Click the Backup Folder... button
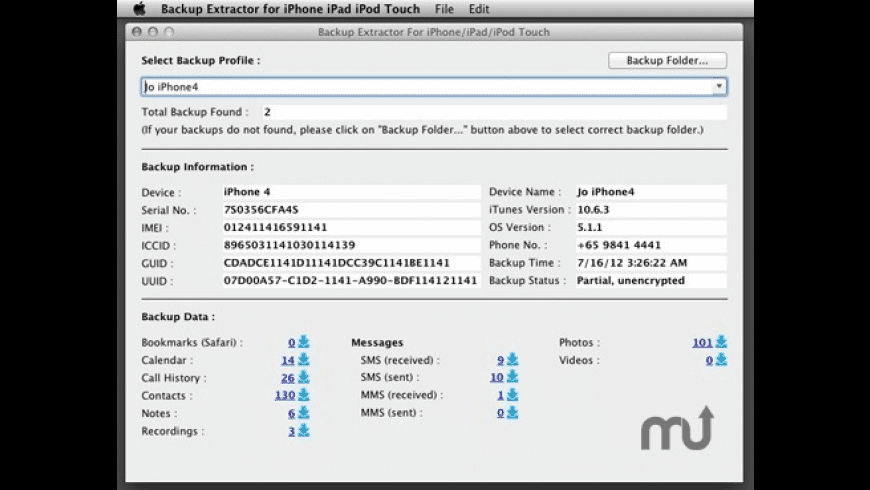870x490 pixels. pos(667,60)
